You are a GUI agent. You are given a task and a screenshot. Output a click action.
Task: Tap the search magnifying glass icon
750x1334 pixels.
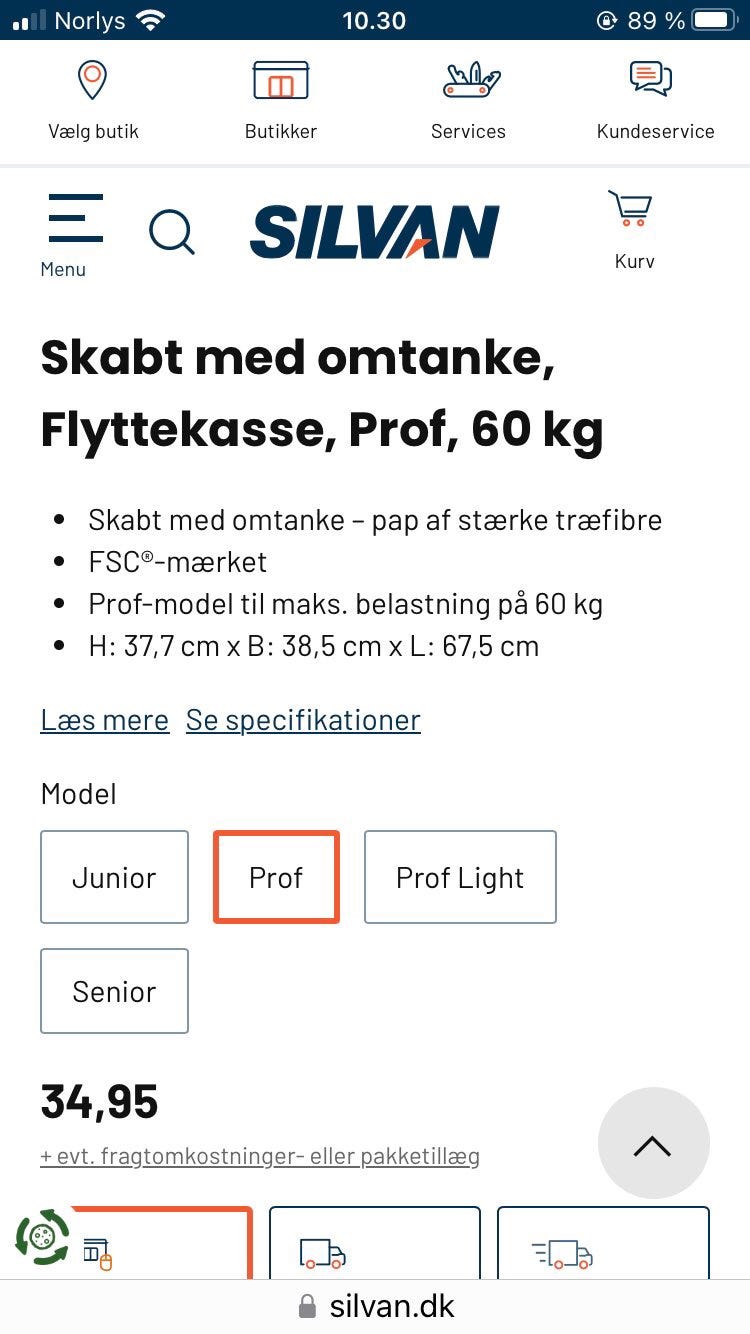tap(172, 233)
